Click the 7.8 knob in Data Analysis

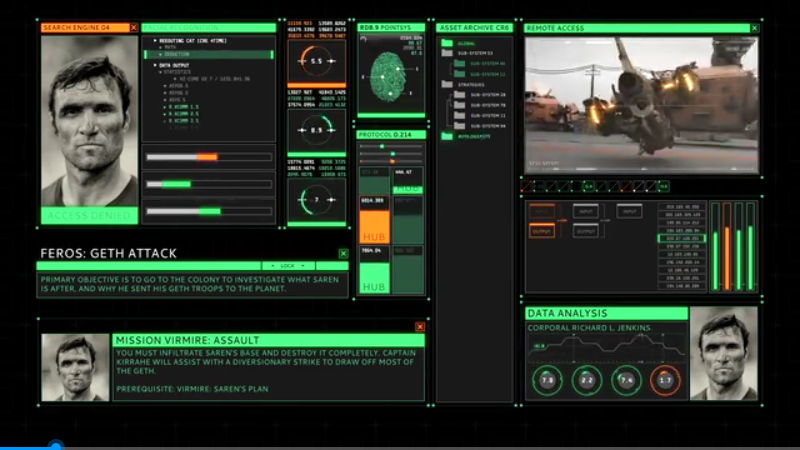(x=547, y=380)
